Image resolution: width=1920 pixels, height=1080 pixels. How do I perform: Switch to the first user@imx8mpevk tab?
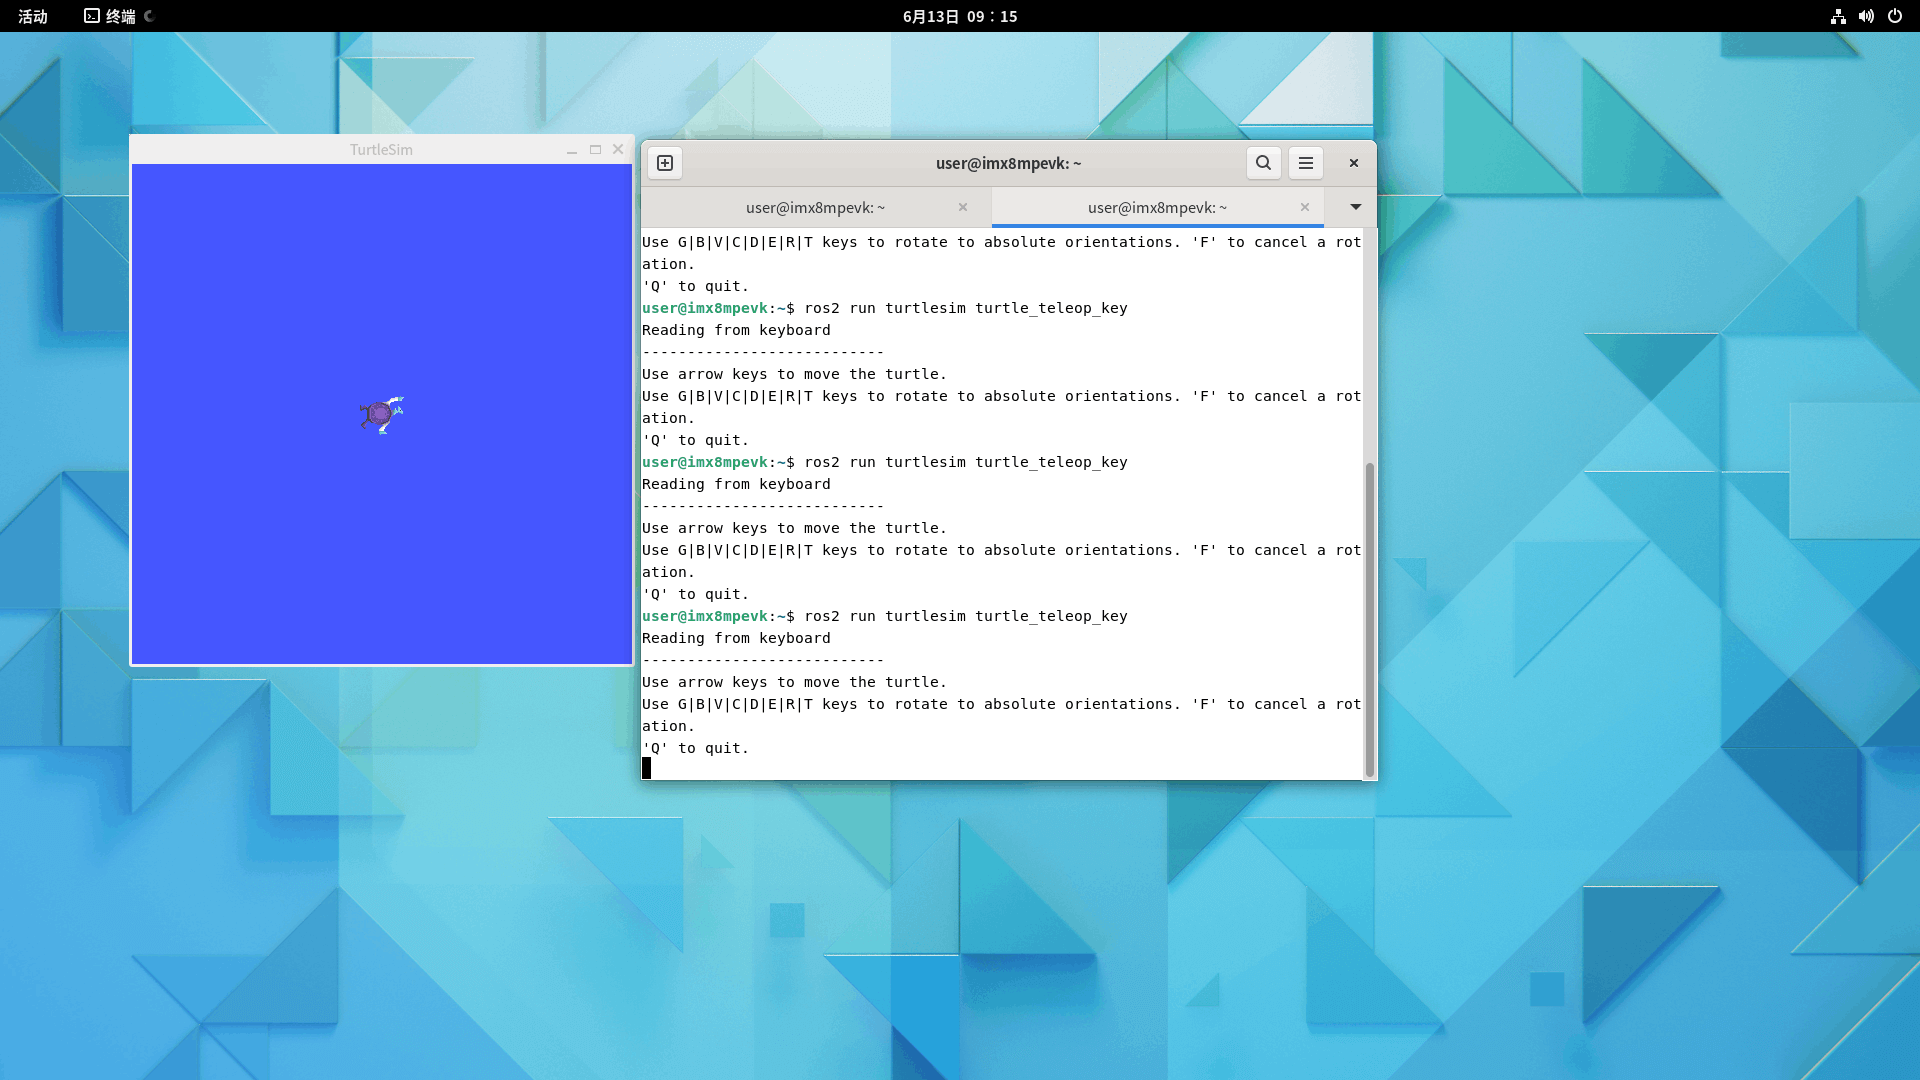pos(815,208)
